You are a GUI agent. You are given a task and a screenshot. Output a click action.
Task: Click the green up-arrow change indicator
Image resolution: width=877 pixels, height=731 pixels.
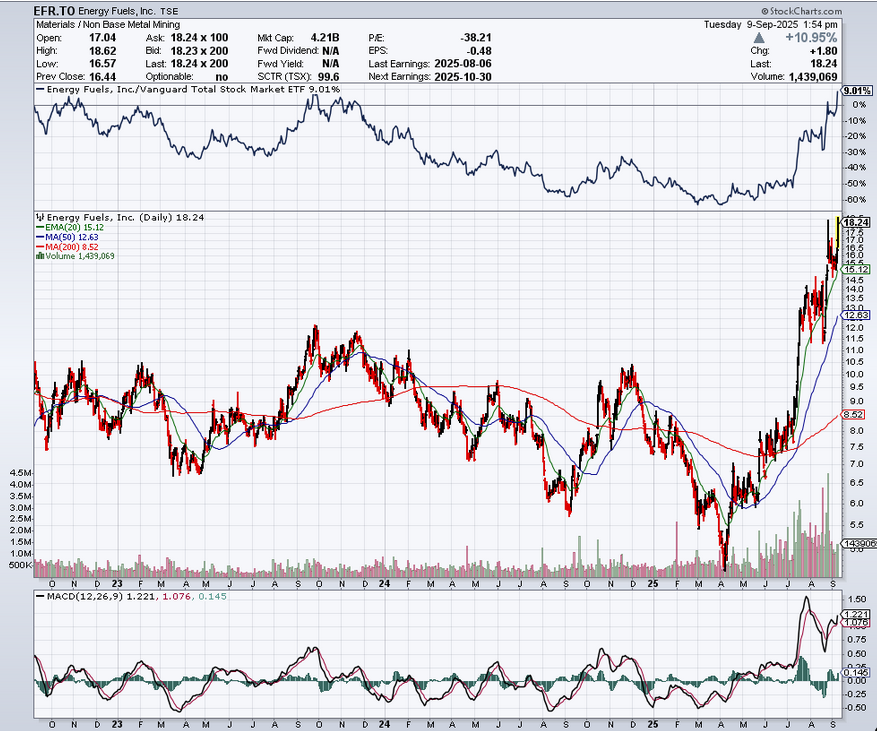[757, 36]
